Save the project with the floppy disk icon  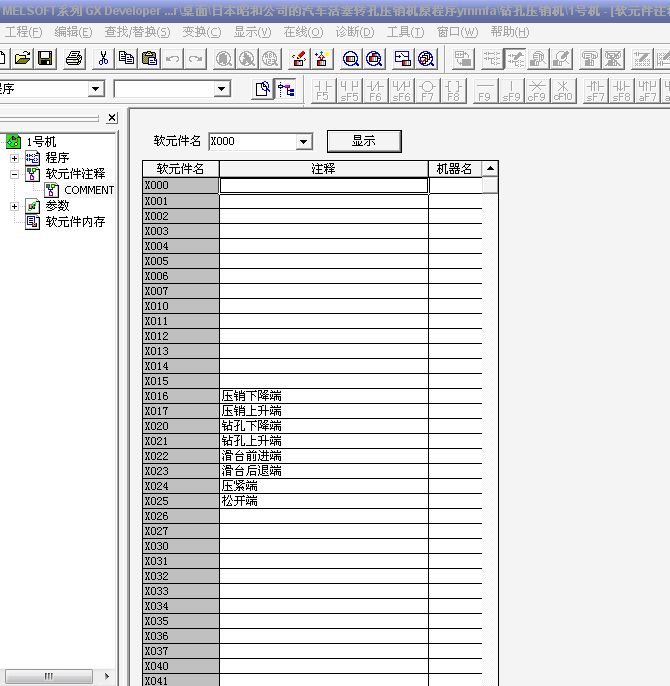(45, 59)
